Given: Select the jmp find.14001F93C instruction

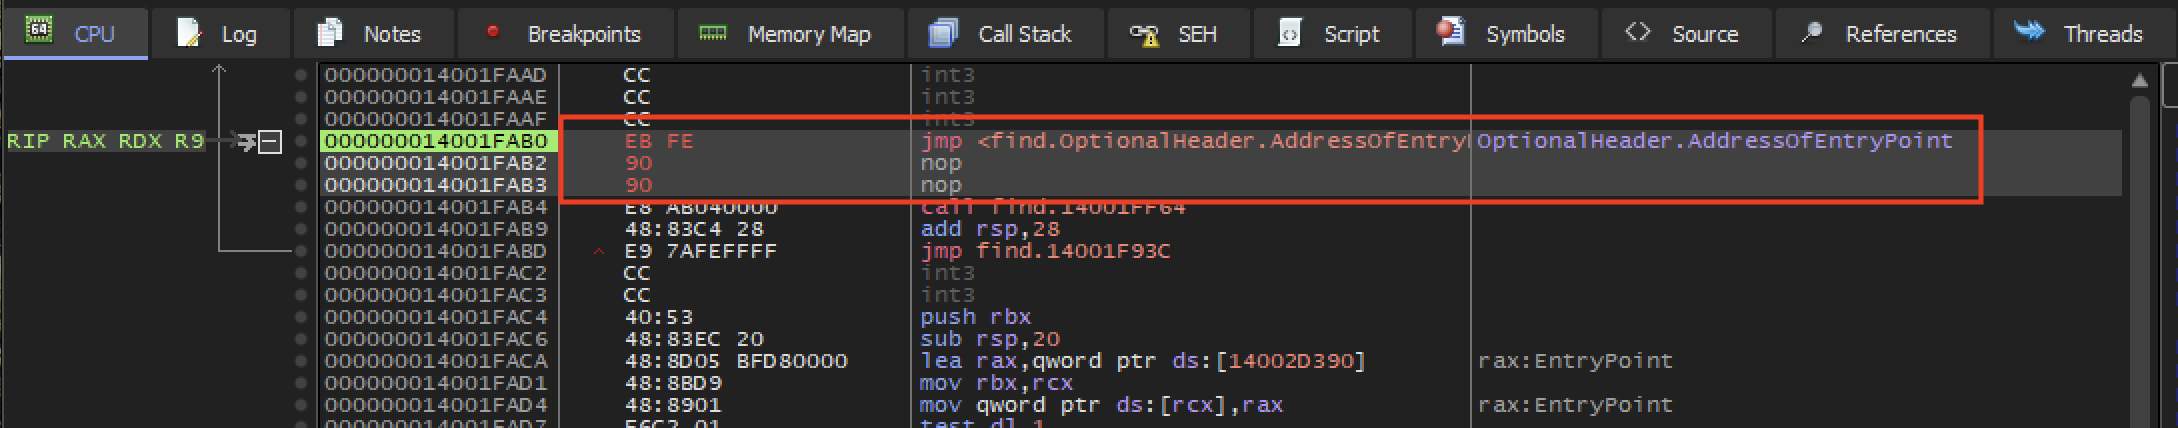Looking at the screenshot, I should (1045, 251).
